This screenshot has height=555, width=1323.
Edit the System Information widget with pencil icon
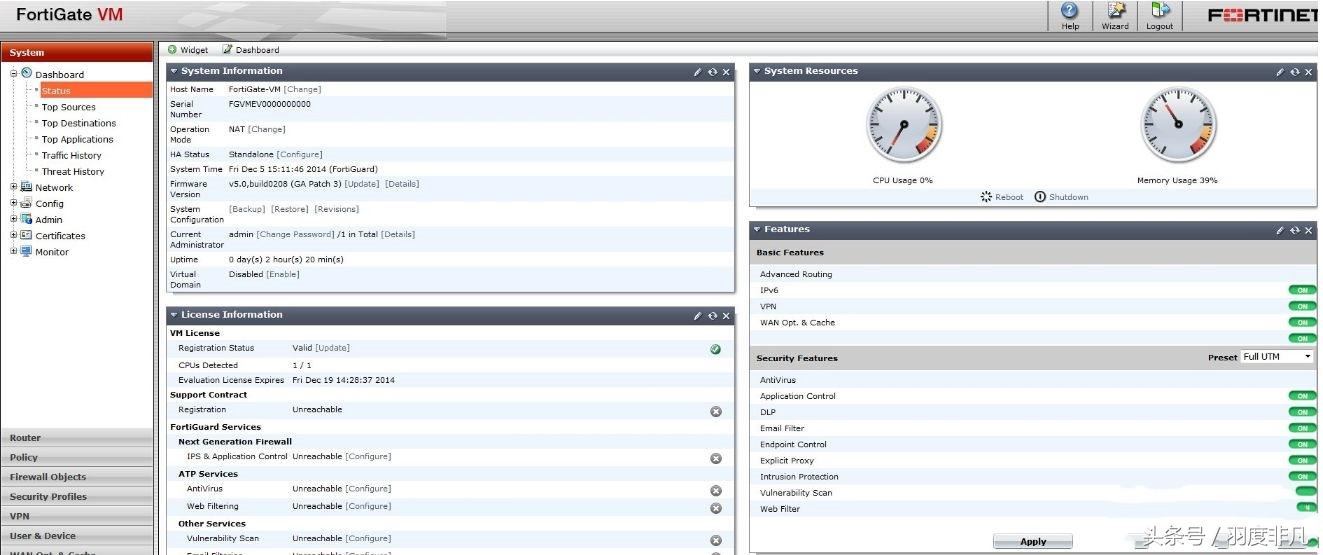click(x=698, y=72)
